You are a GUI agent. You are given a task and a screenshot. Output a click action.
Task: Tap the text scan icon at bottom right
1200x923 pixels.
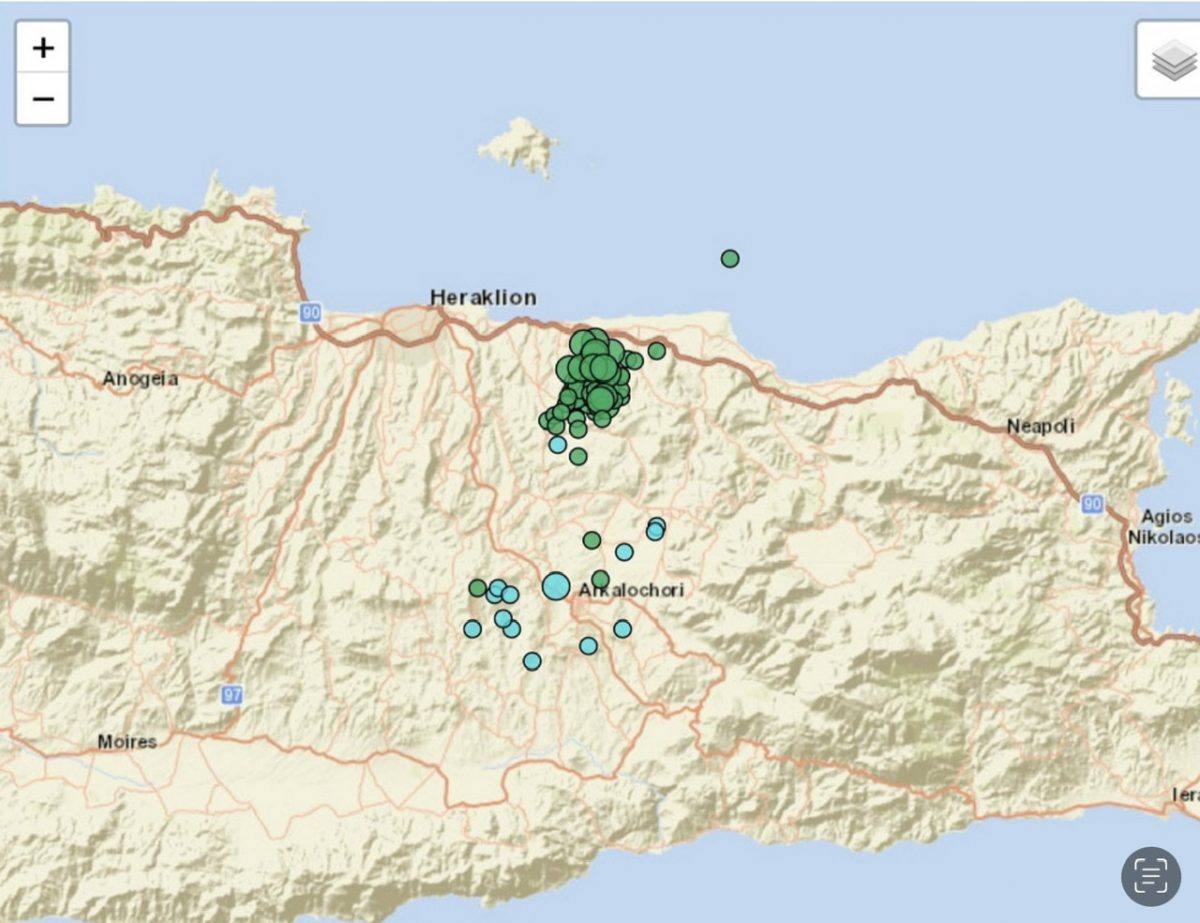[x=1151, y=876]
